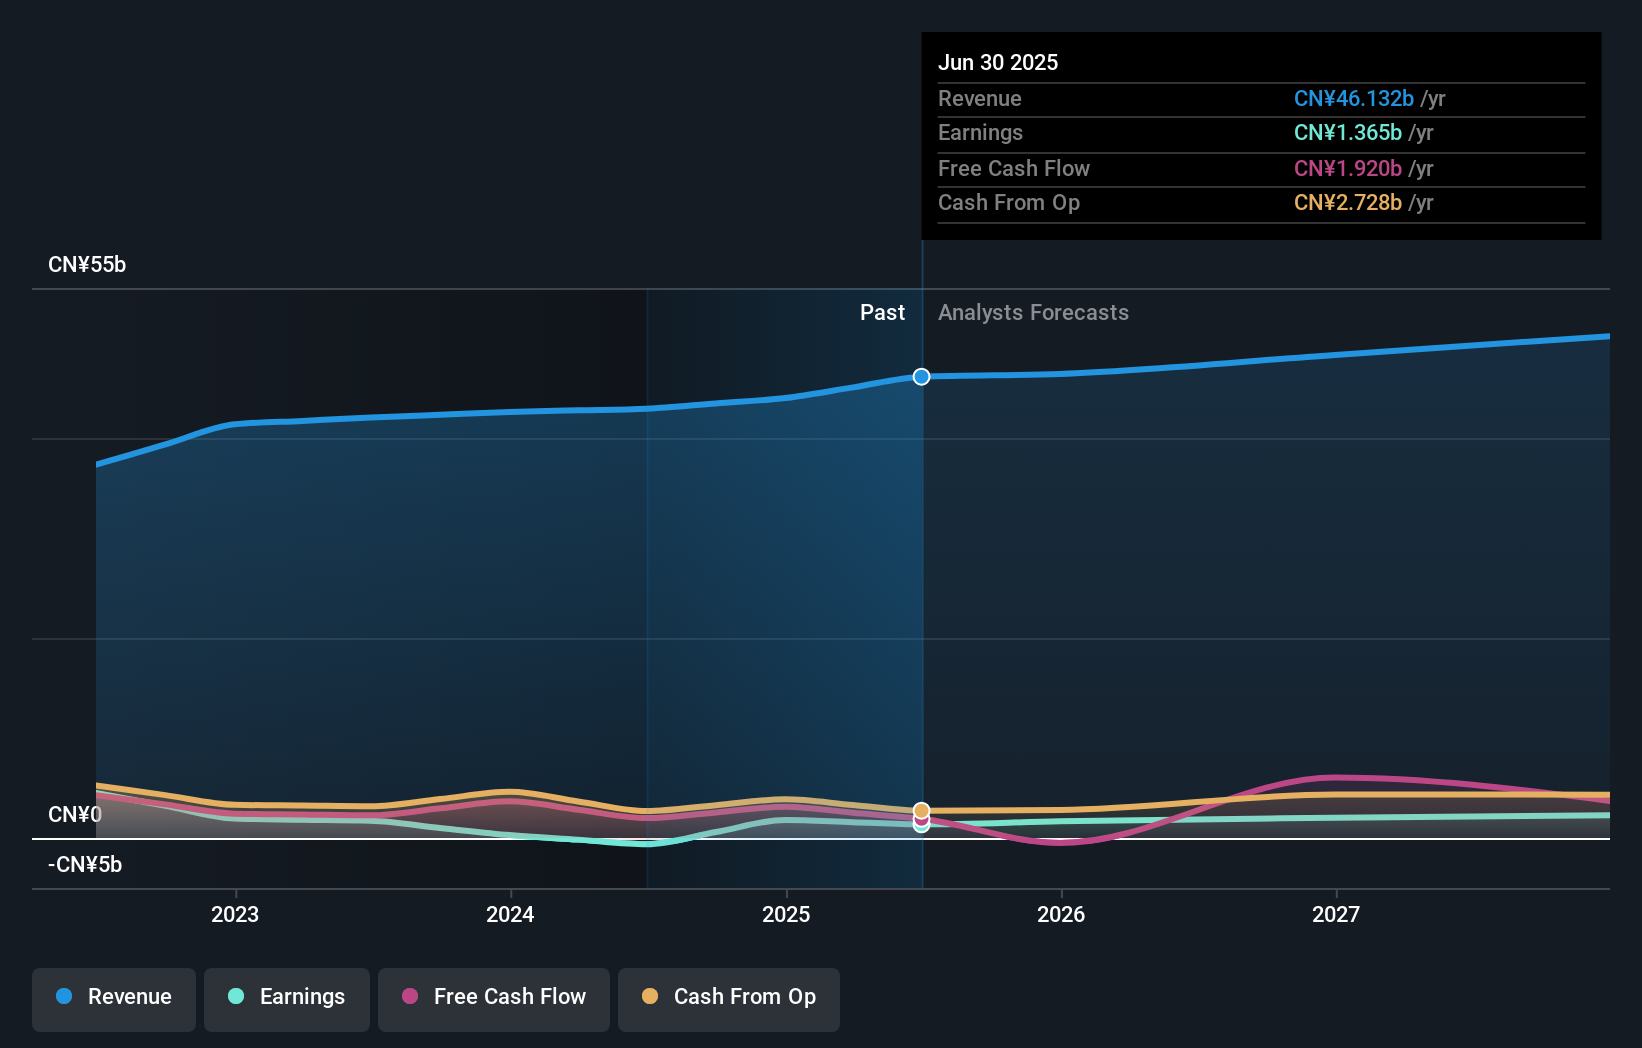Toggle the Cash From Op series off
1642x1048 pixels.
point(728,997)
